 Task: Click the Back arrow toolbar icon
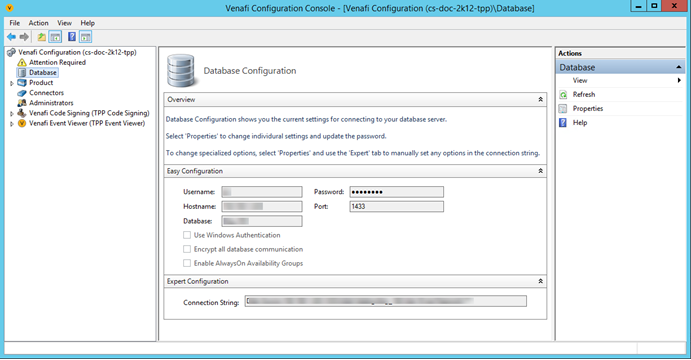[11, 37]
